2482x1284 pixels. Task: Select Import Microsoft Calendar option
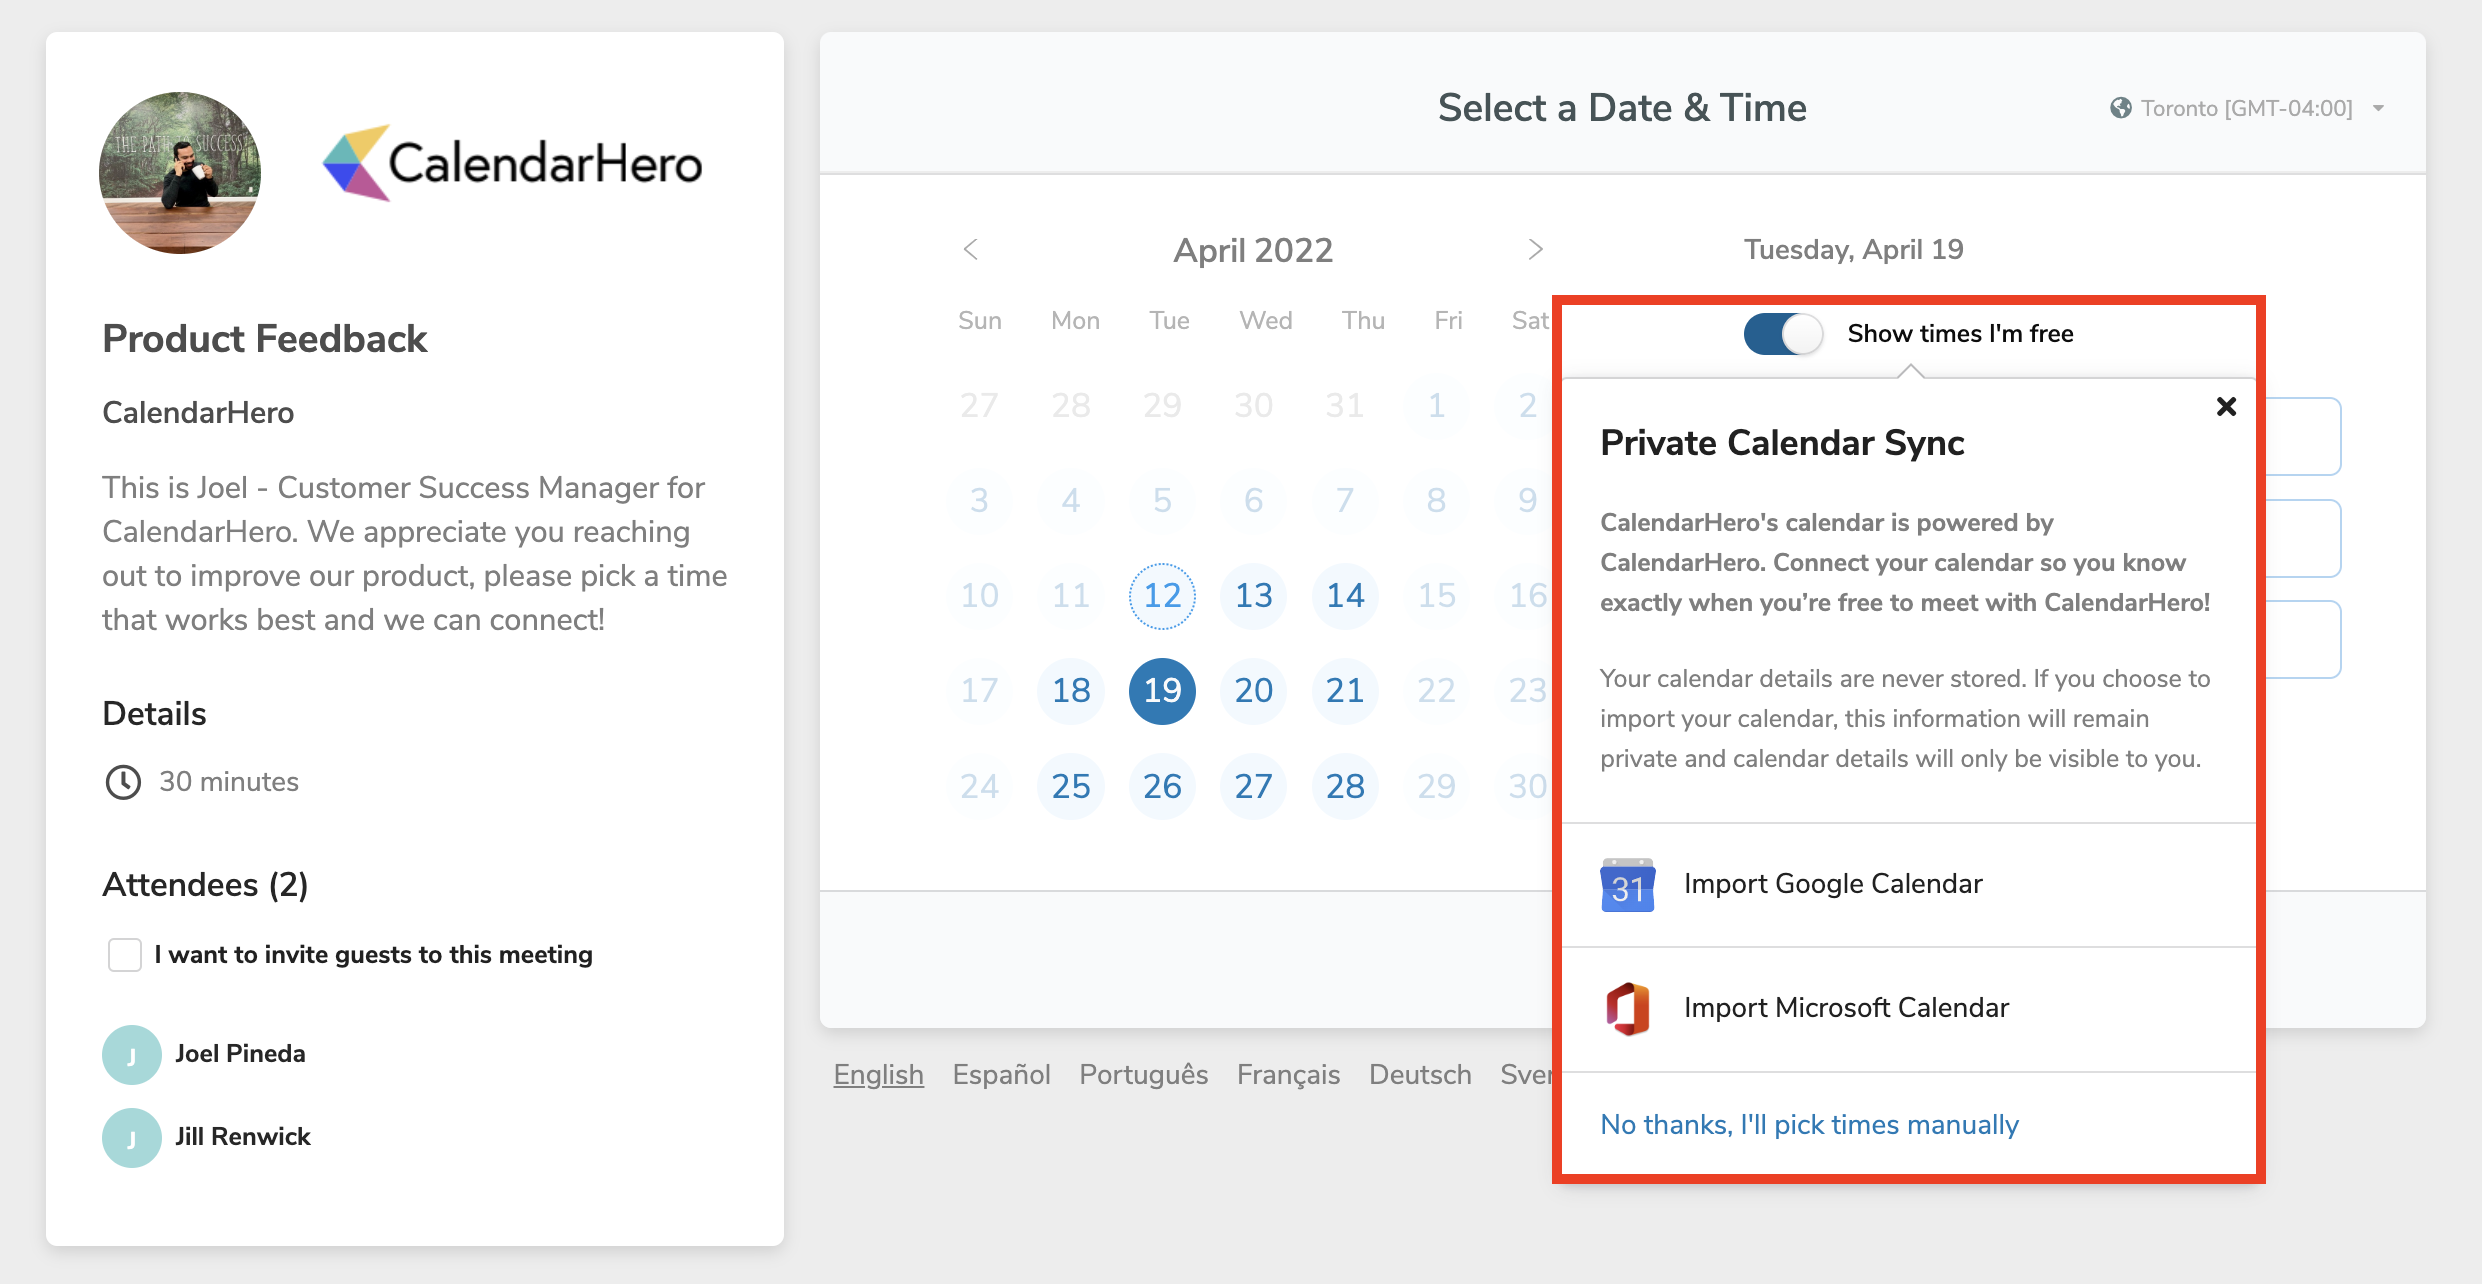click(x=1908, y=1008)
